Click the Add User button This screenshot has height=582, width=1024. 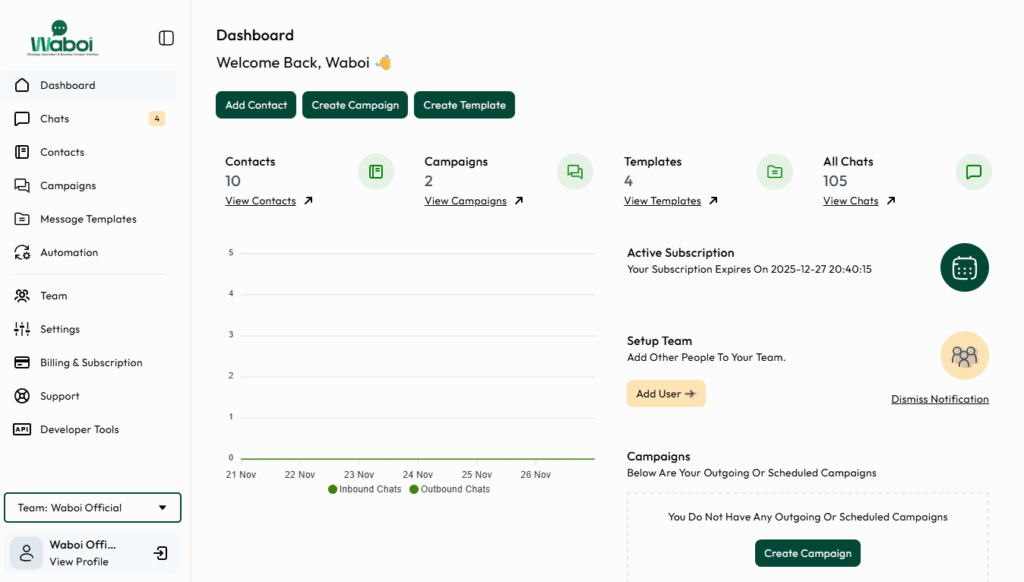[x=665, y=393]
